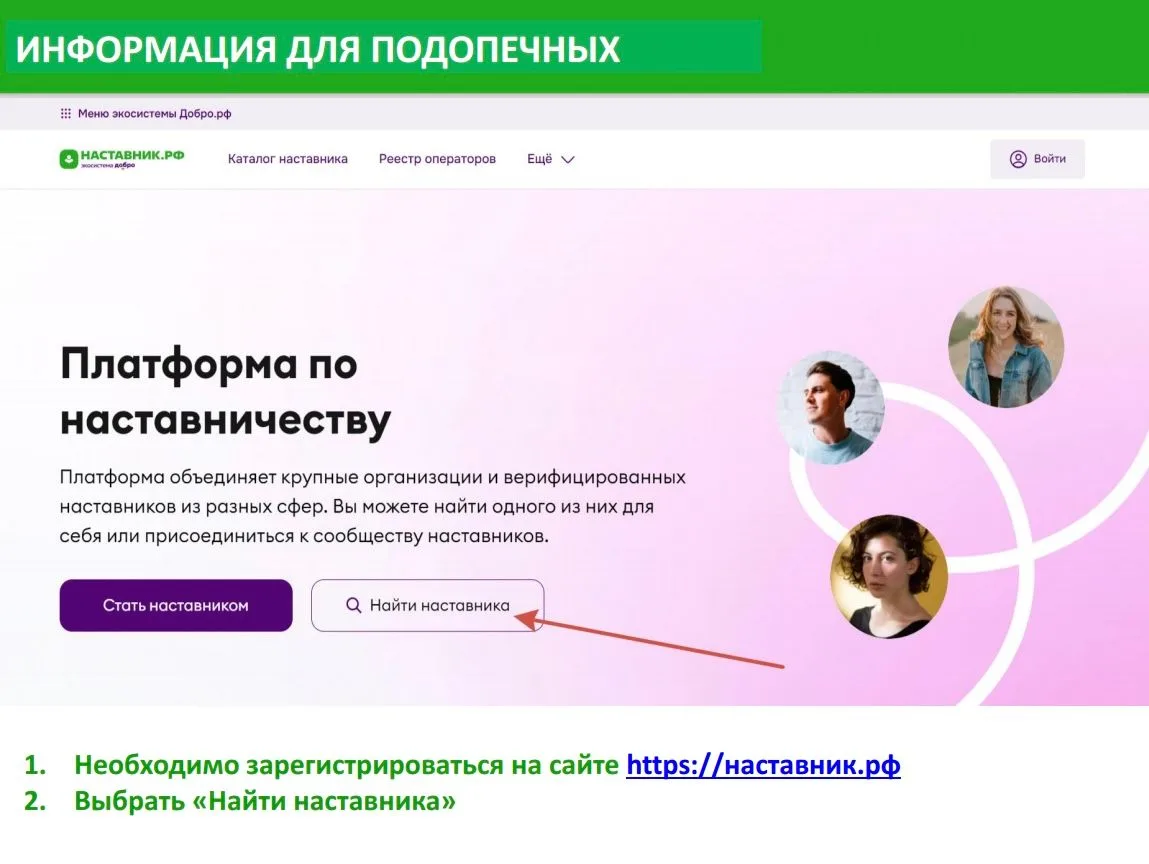
Task: Click the user profile icon in Войти
Action: pyautogui.click(x=1018, y=159)
